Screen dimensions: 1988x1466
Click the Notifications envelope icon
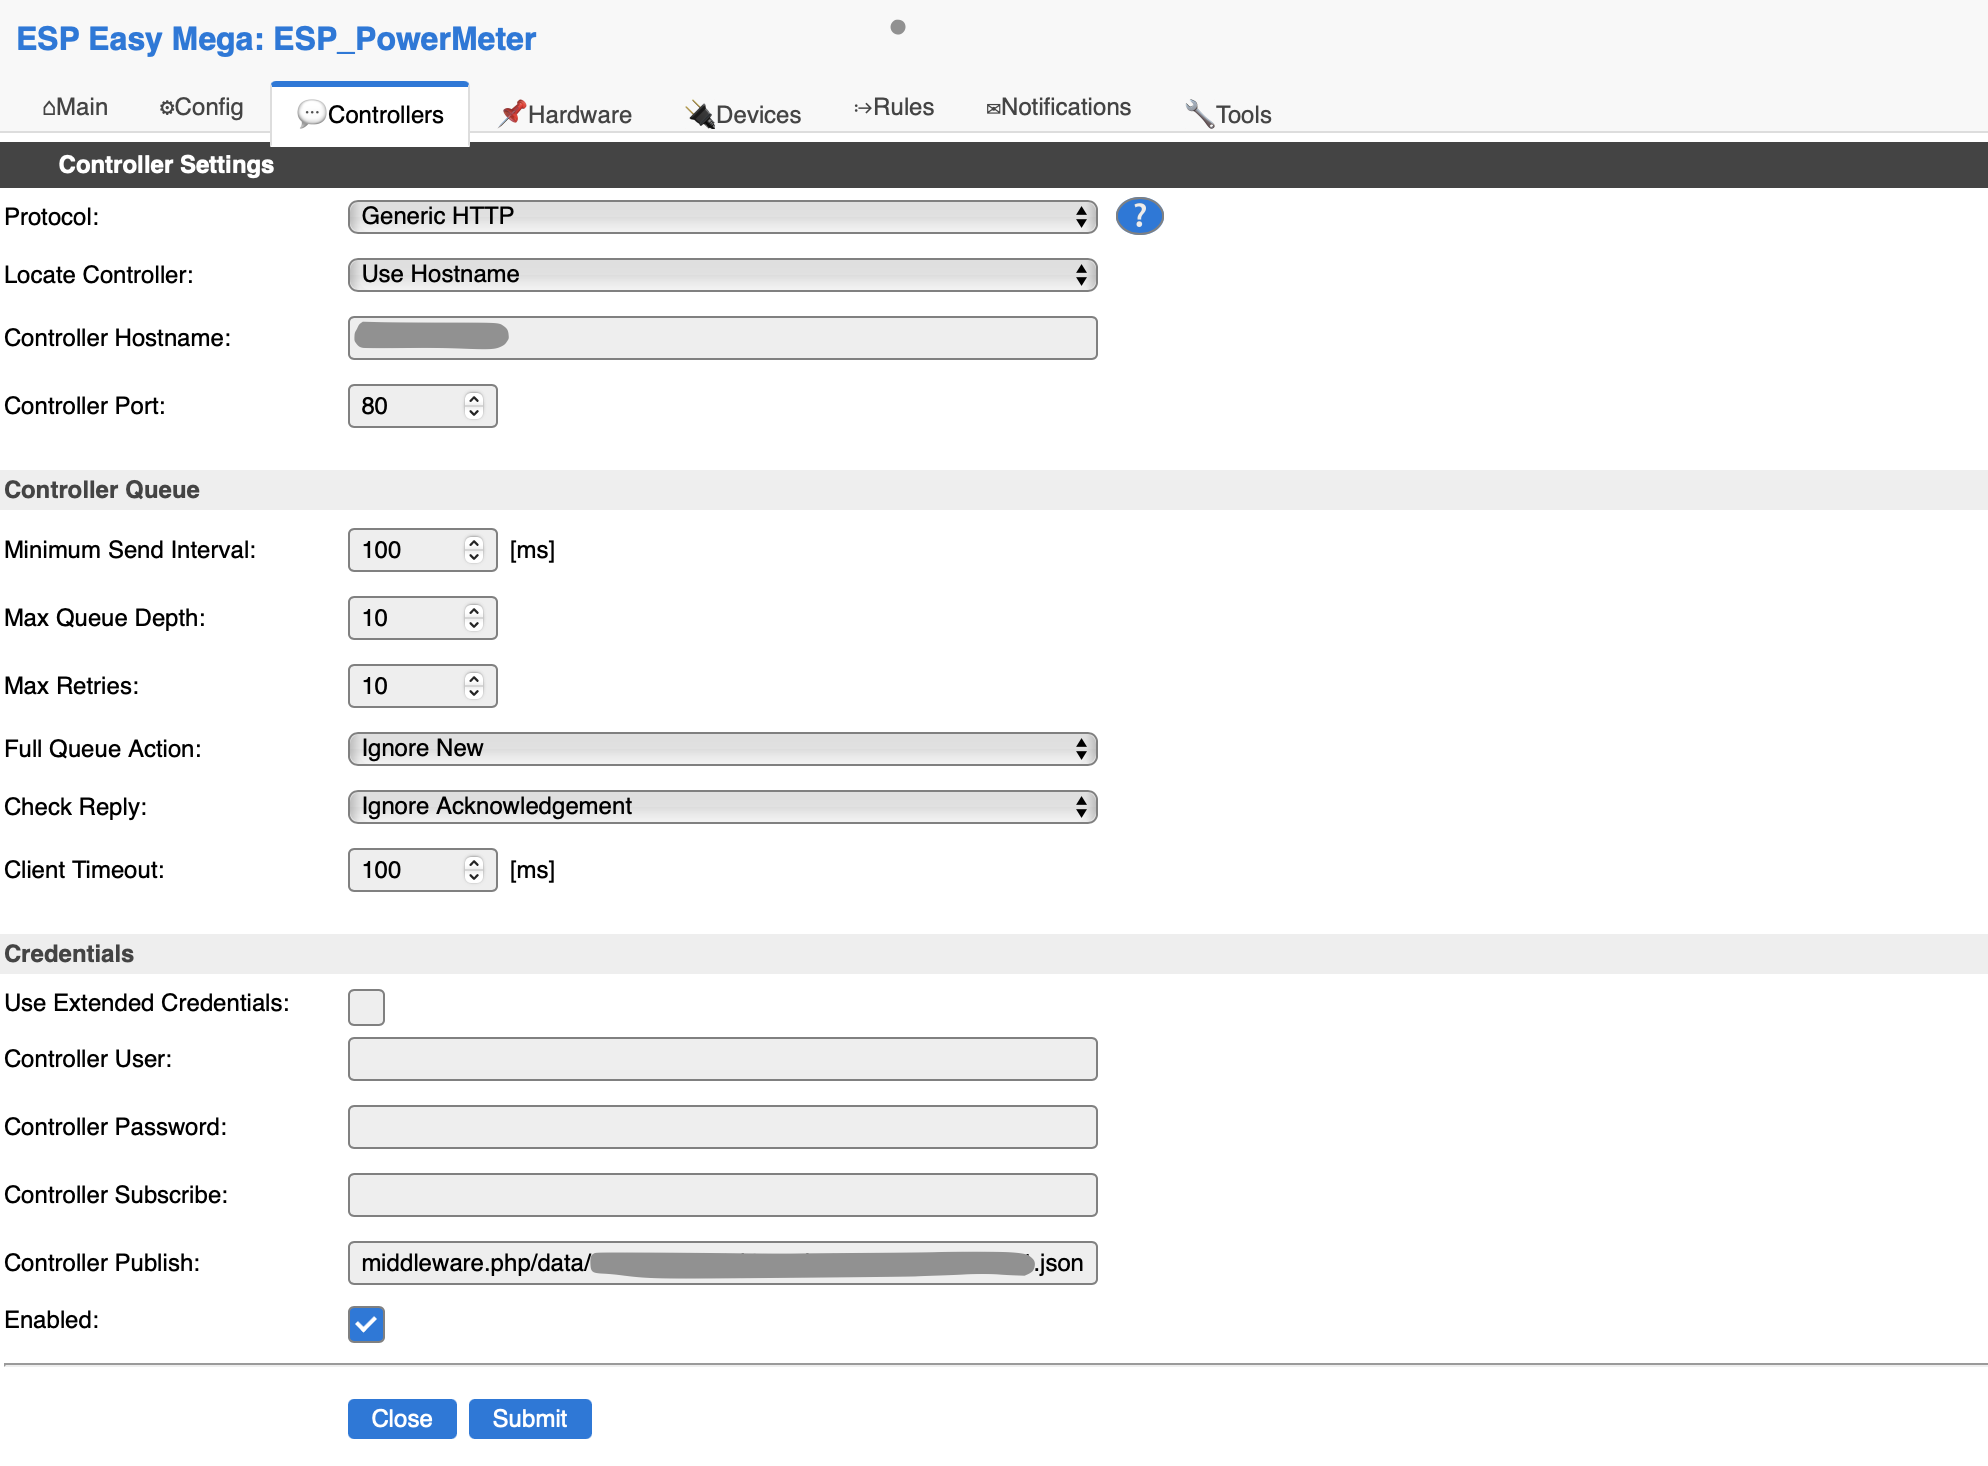pos(992,108)
